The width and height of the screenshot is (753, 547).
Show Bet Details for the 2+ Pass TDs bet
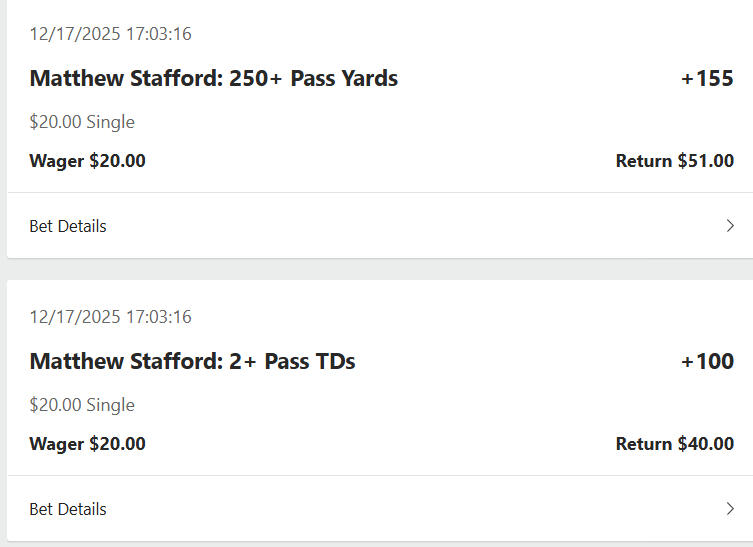[x=68, y=509]
